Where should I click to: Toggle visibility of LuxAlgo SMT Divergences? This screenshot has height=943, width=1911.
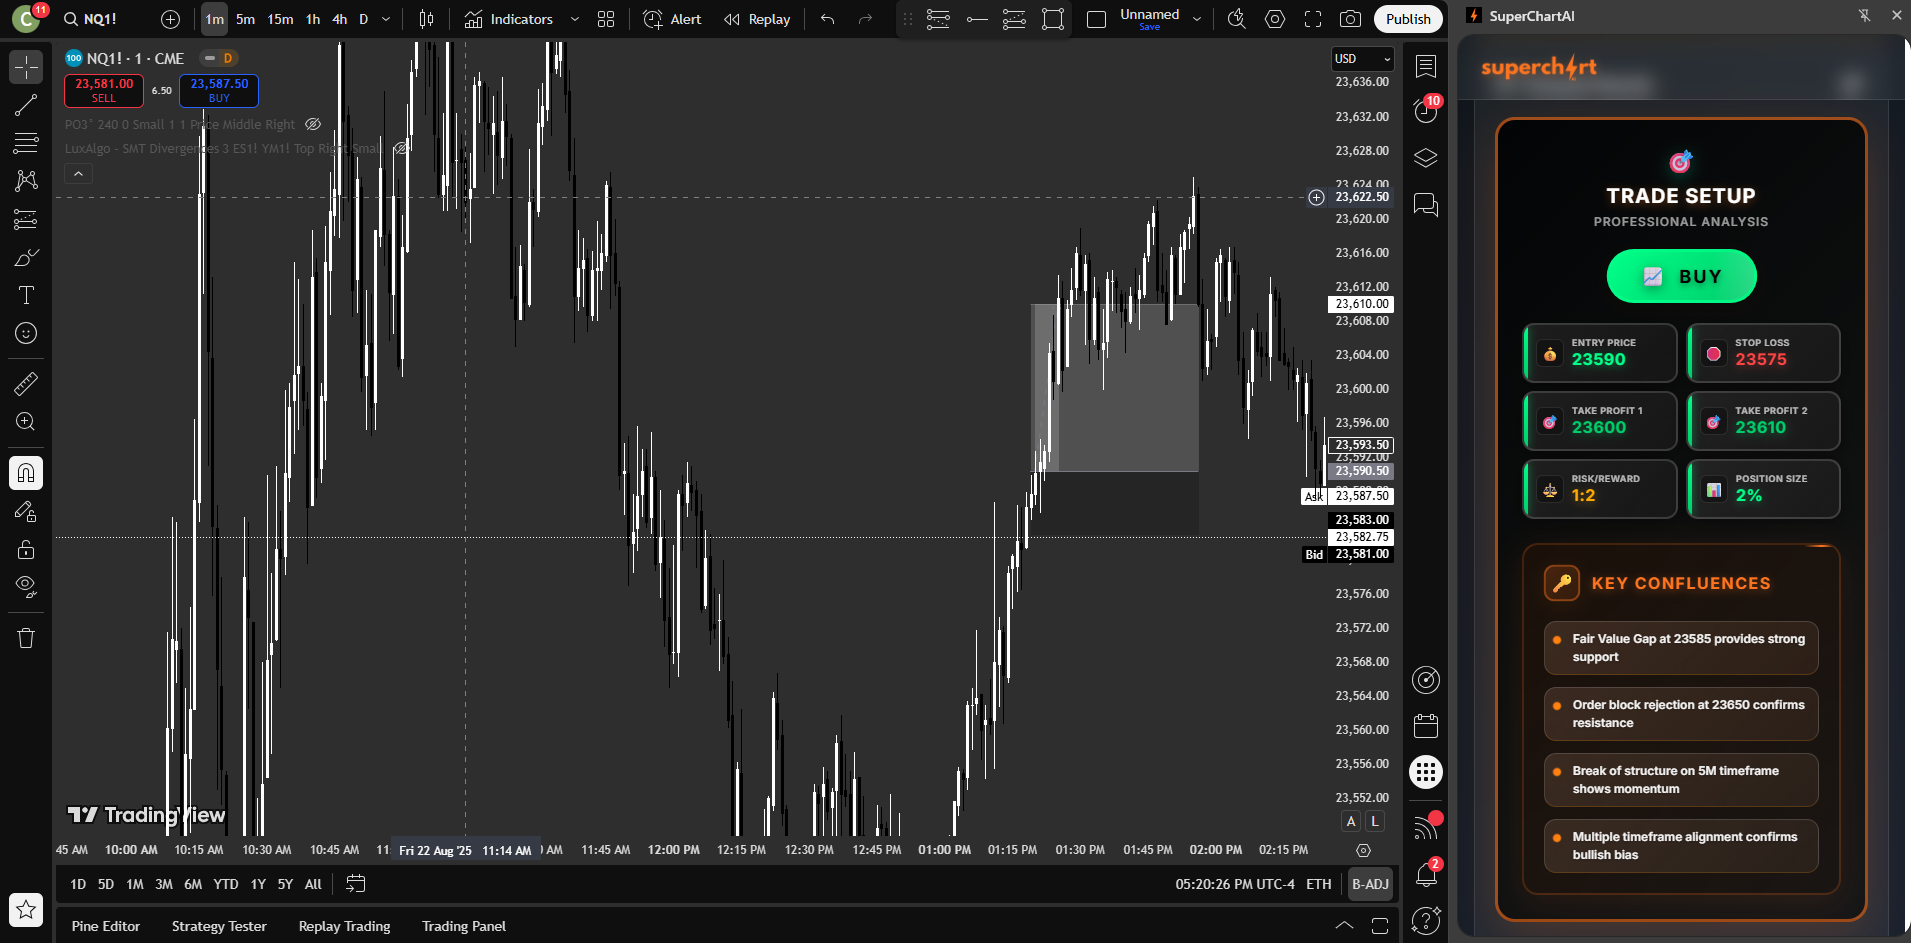(400, 149)
